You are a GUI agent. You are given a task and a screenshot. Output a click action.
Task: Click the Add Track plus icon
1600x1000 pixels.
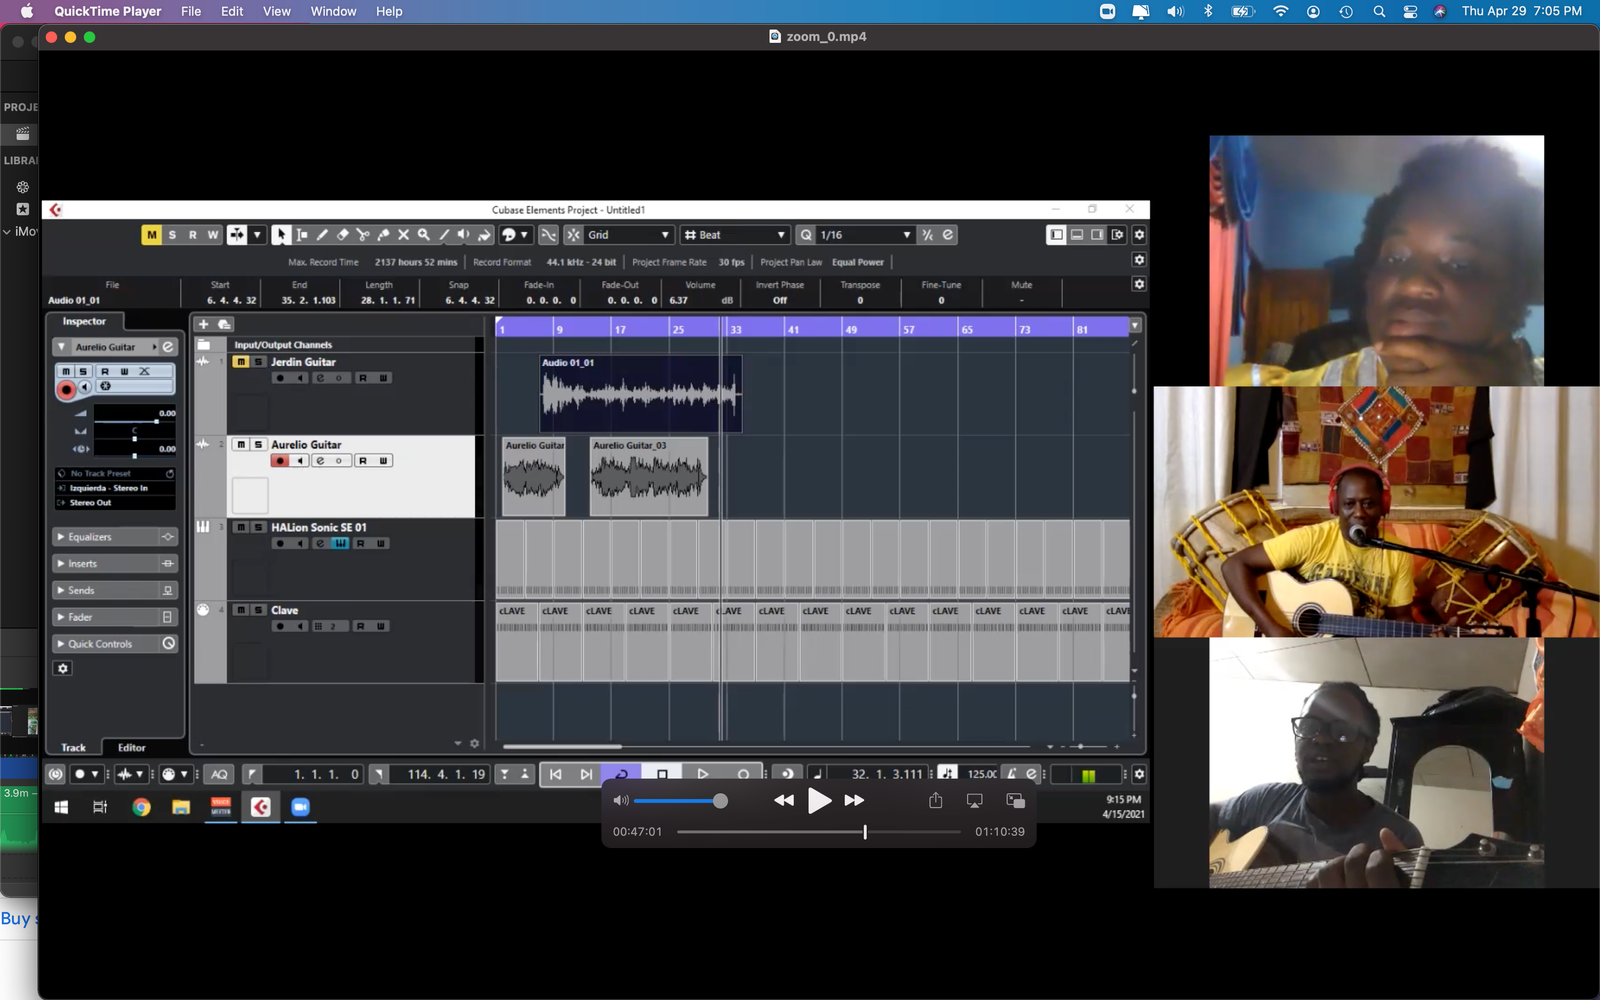click(203, 324)
